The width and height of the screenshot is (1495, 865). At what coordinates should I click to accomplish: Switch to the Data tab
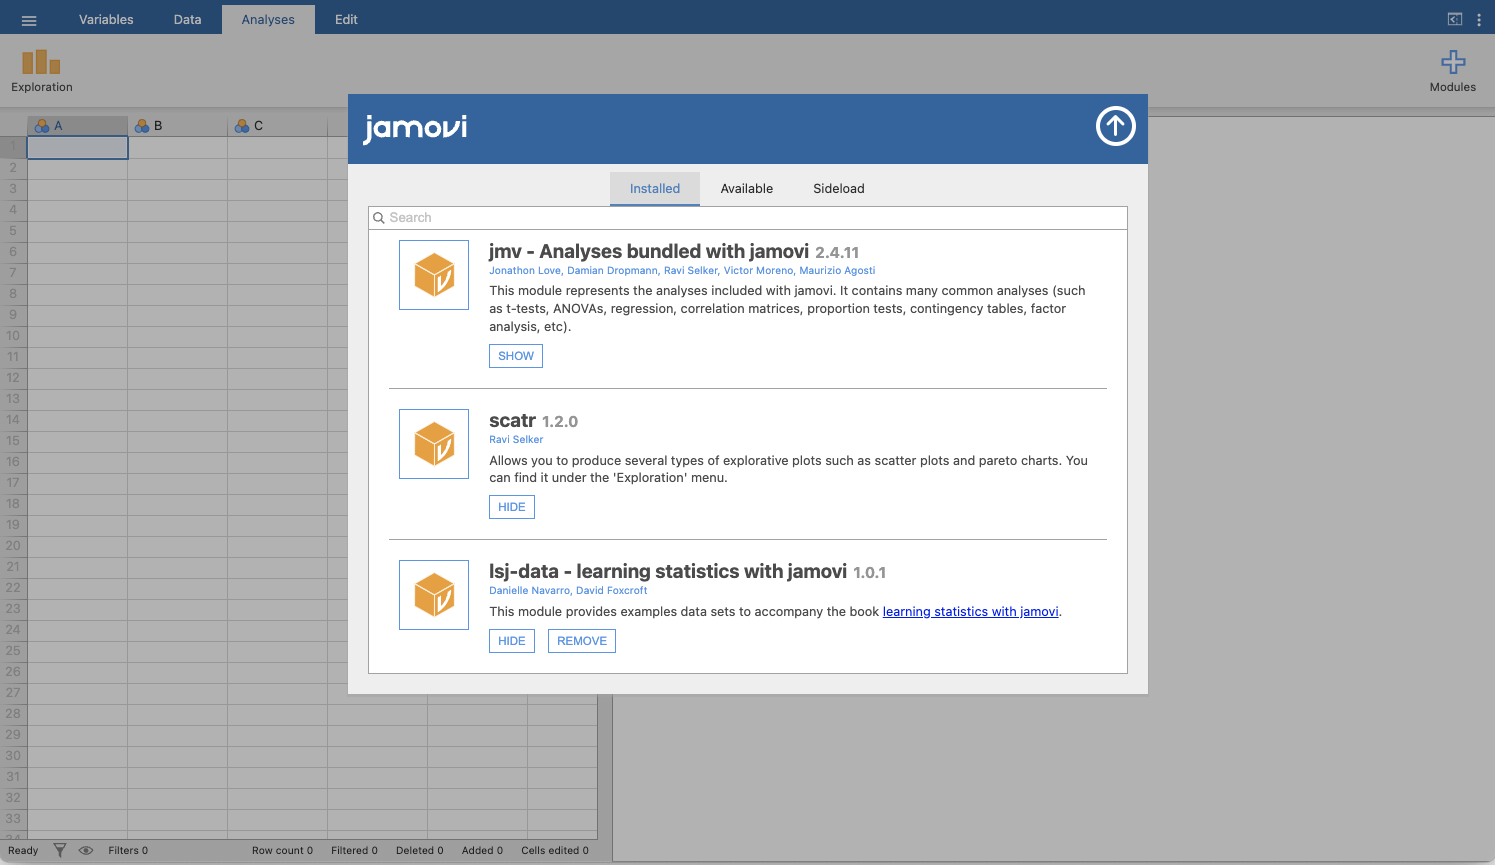187,19
